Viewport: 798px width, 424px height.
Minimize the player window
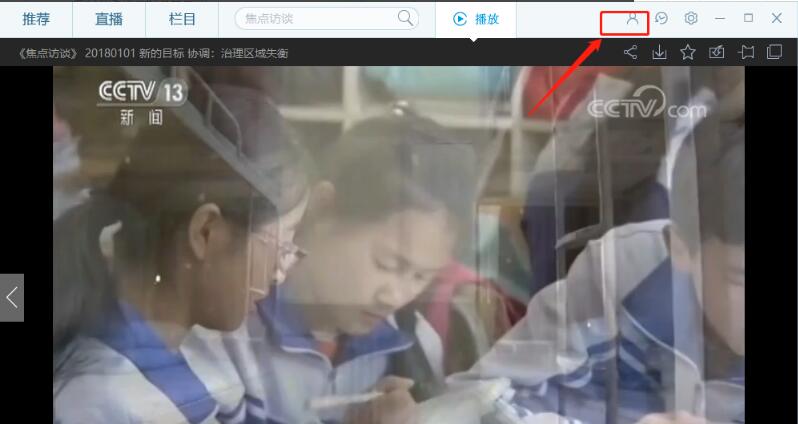pos(720,19)
